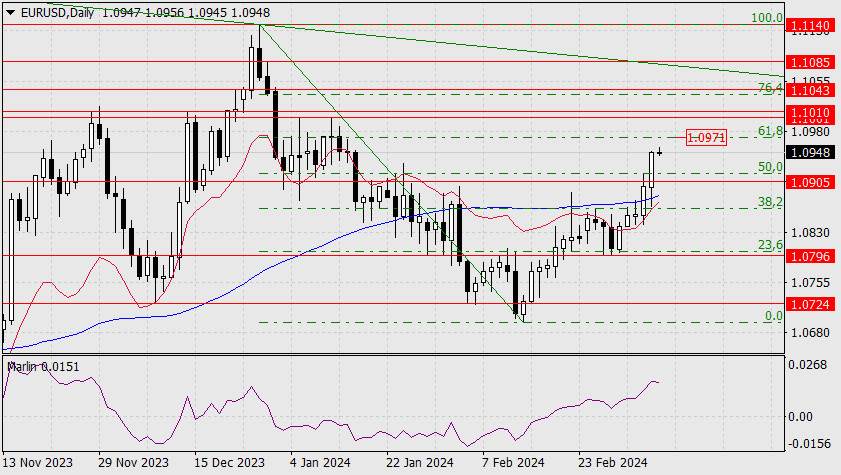Click the 1.0724 red price level label
The image size is (841, 475).
tap(810, 305)
